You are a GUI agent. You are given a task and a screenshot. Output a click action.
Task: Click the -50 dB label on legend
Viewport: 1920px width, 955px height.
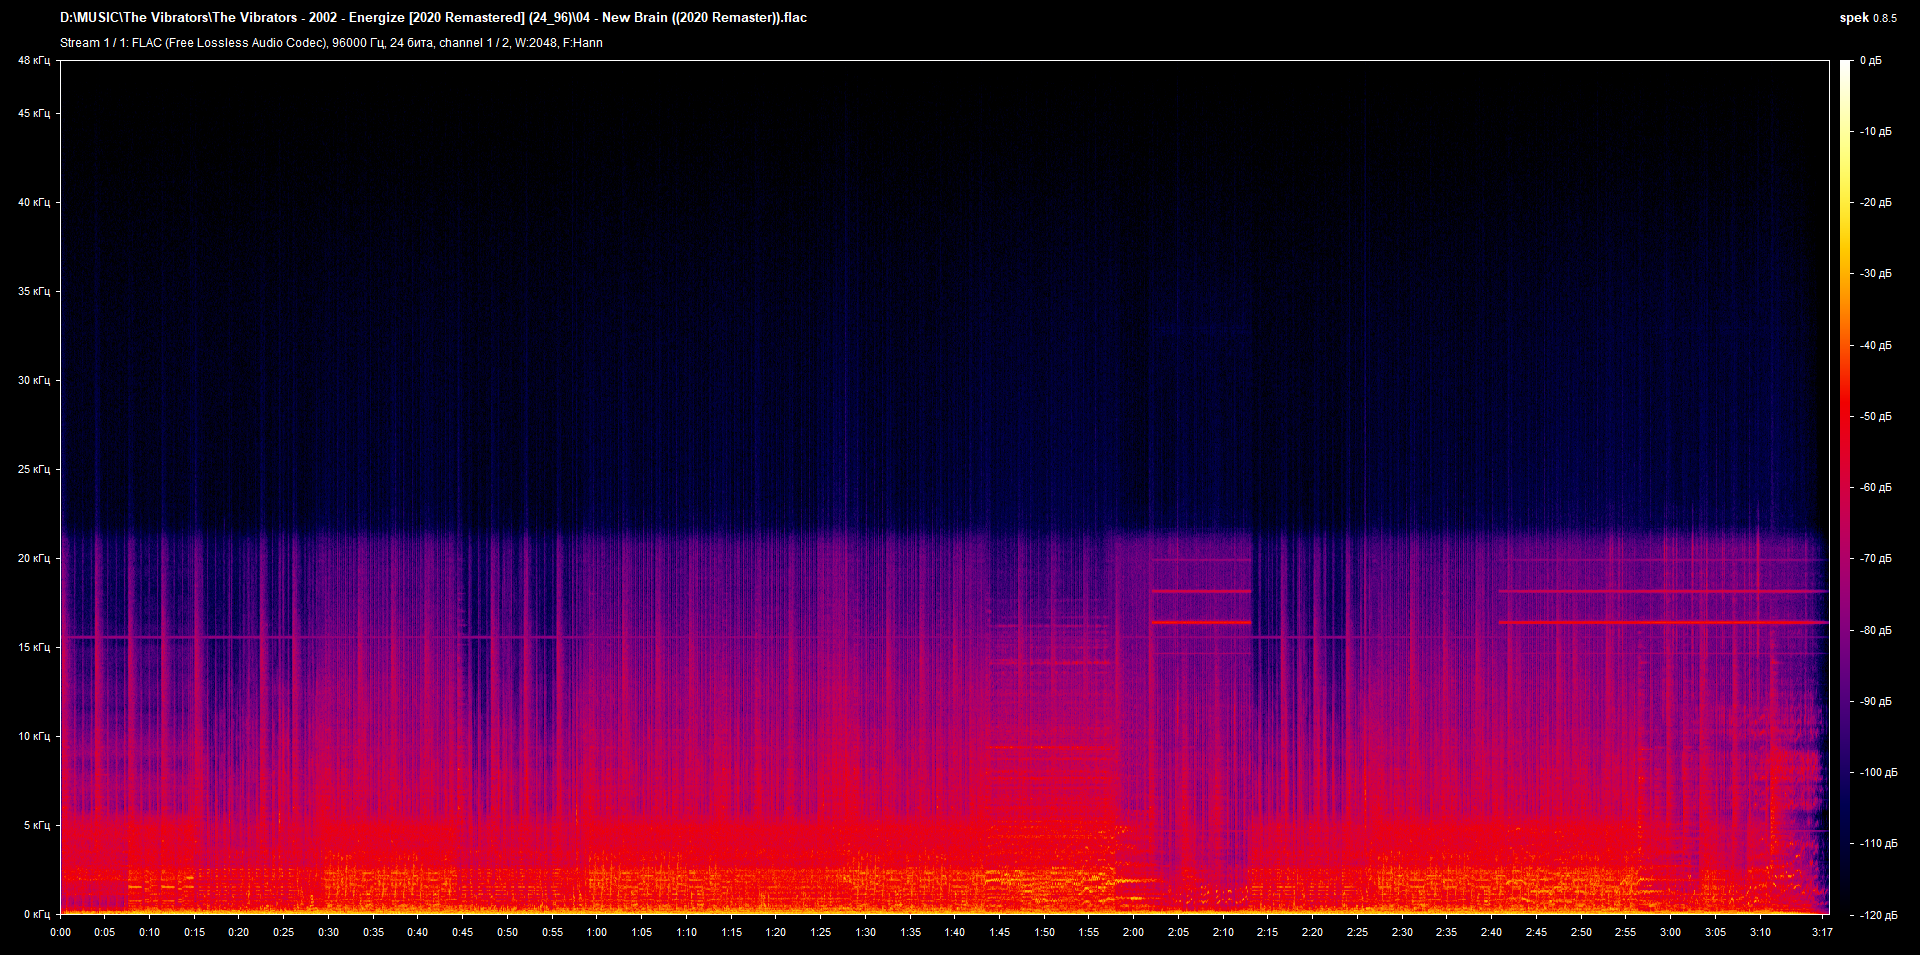point(1875,417)
